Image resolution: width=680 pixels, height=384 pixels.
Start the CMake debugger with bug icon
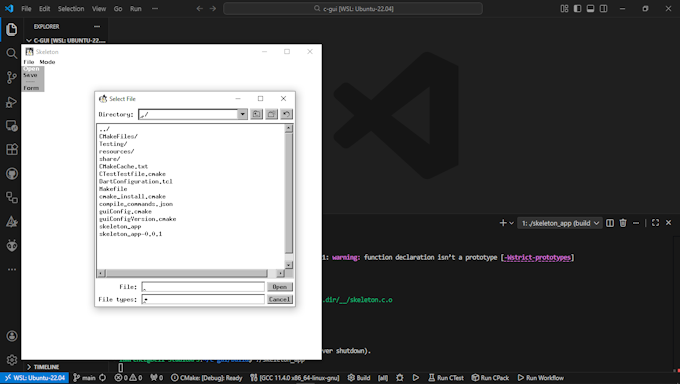click(400, 378)
